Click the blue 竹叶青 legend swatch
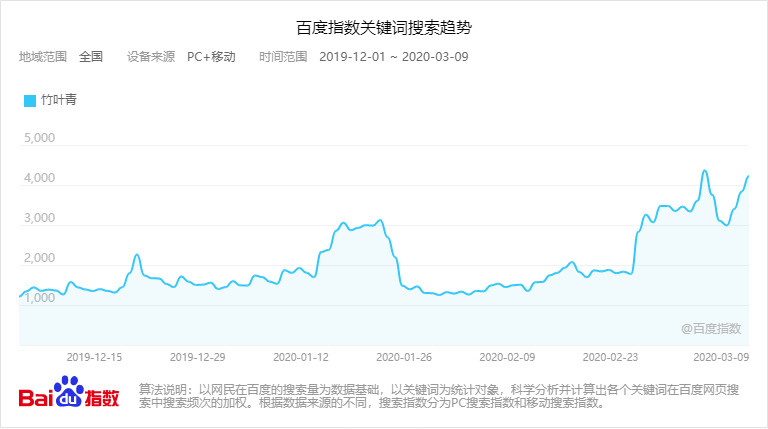Screen dimensions: 768x429 click(x=30, y=100)
